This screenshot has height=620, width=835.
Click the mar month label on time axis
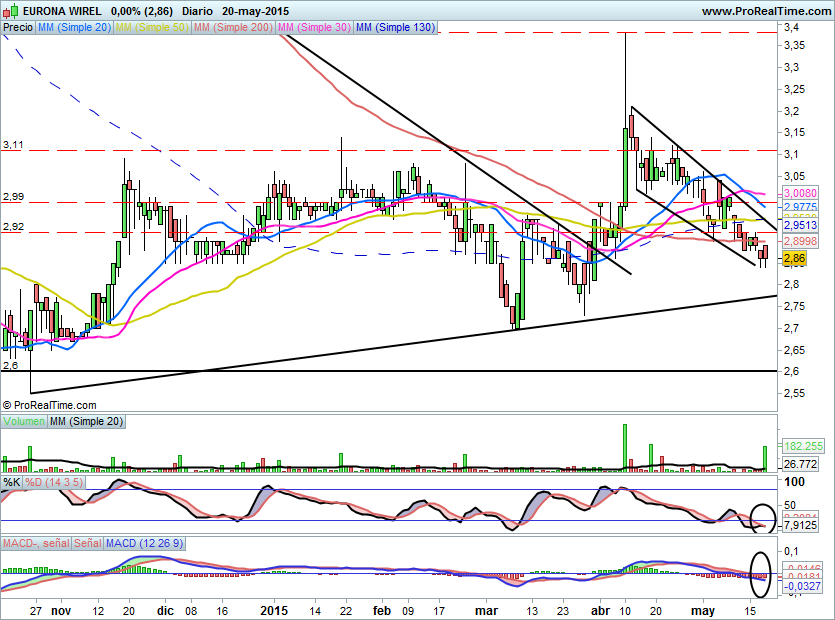[x=486, y=610]
